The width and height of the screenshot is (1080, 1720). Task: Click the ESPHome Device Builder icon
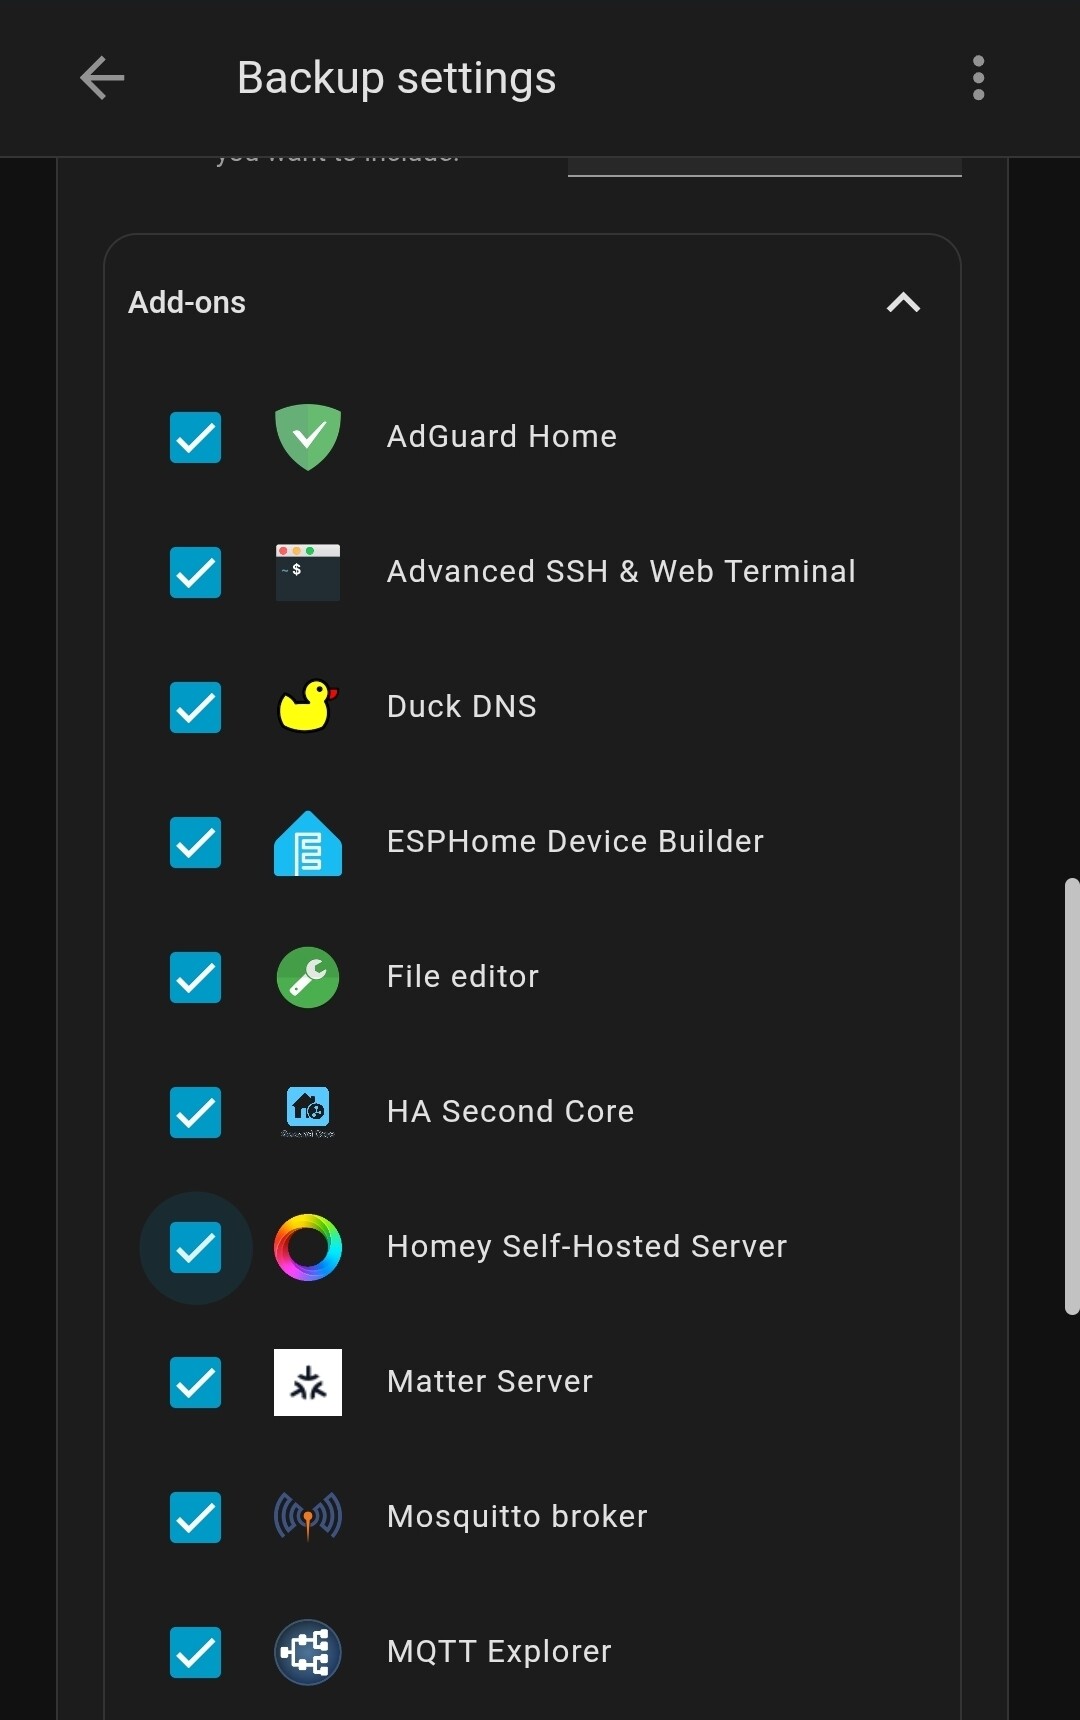pyautogui.click(x=308, y=843)
